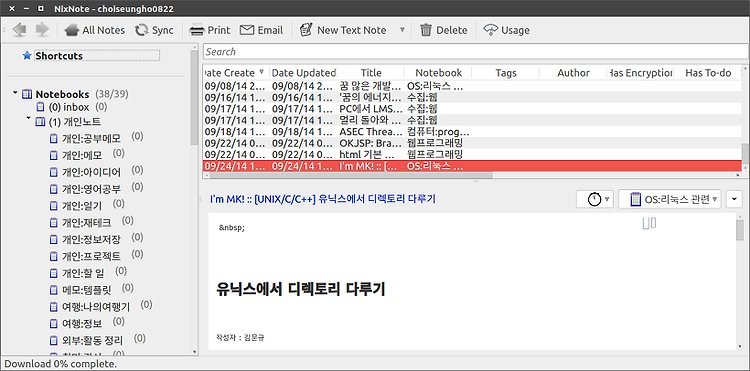The image size is (750, 371).
Task: Go back with the left arrow icon
Action: [x=20, y=30]
